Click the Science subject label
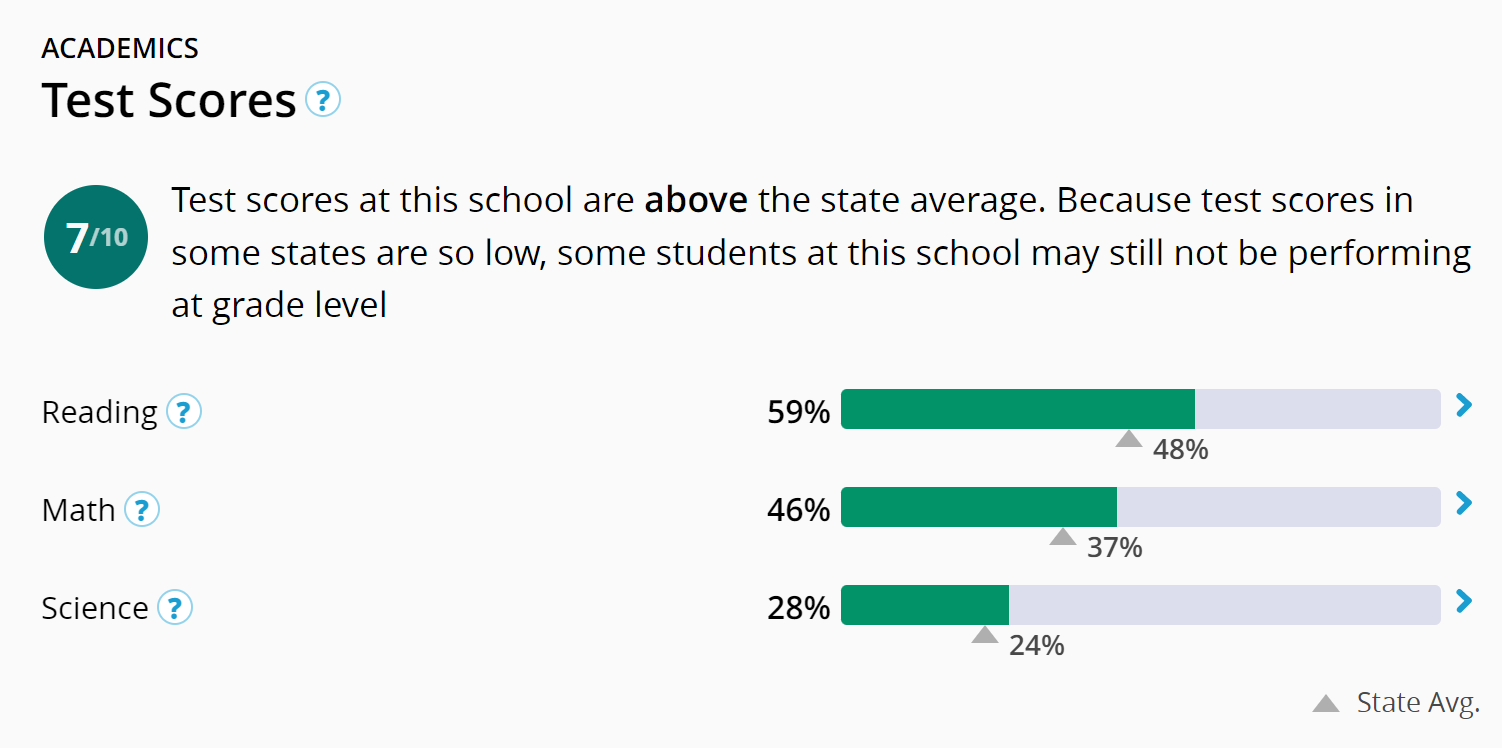Screen dimensions: 1502x748 tap(95, 608)
